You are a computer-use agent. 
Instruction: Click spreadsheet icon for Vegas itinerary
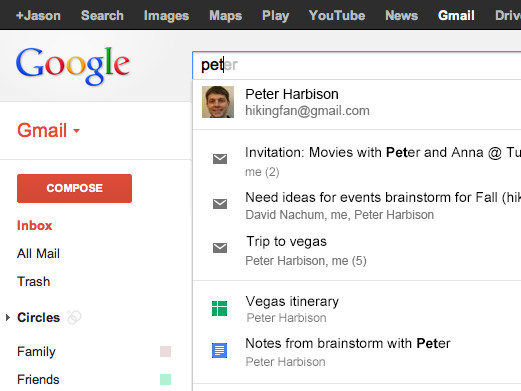219,308
